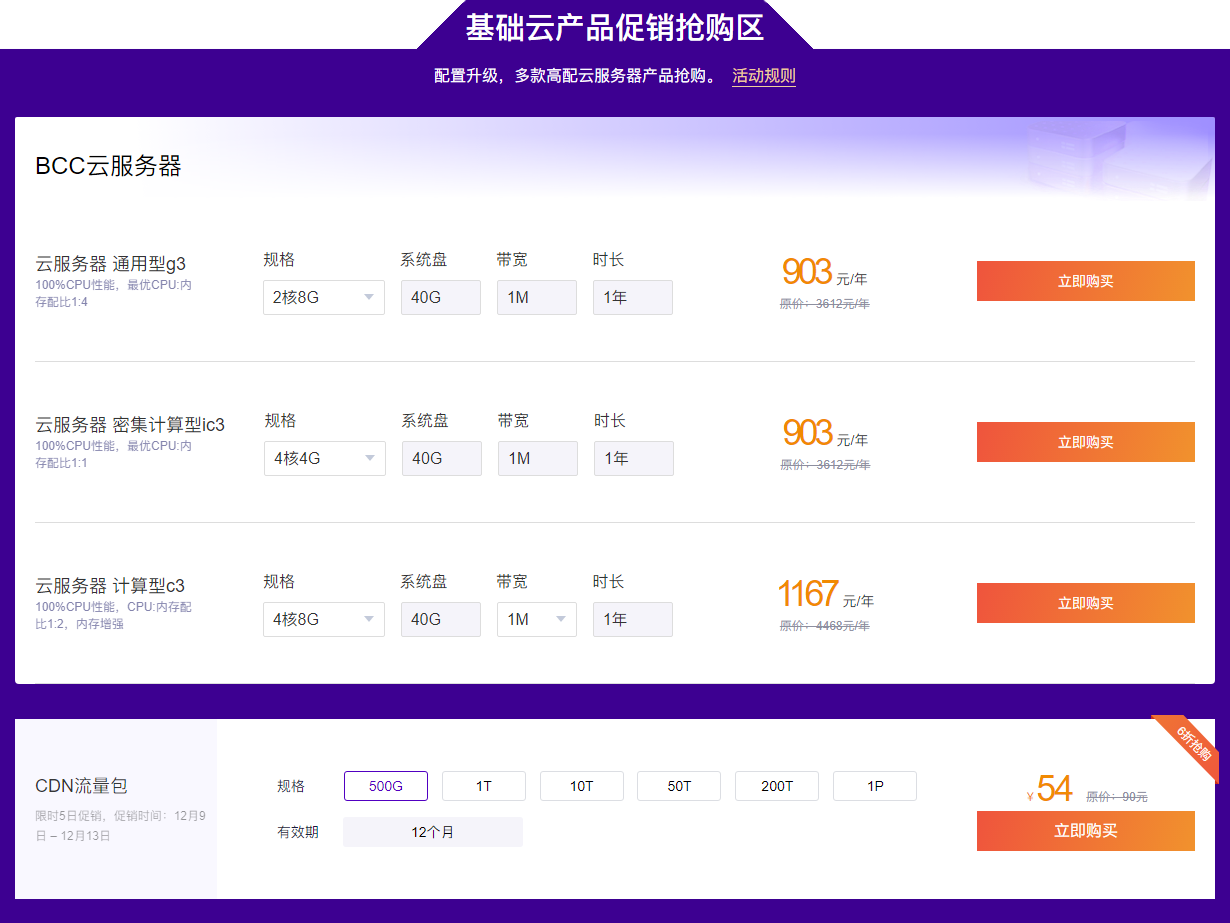The width and height of the screenshot is (1230, 923).
Task: Click the 原价 4468元/年 strikethrough text
Action: tap(825, 626)
